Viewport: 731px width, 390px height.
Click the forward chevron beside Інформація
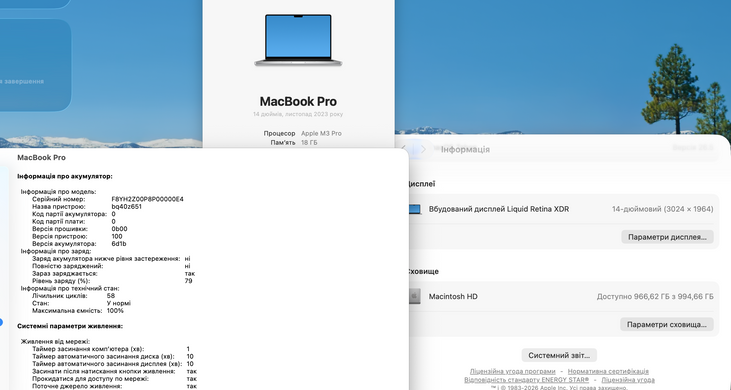tap(423, 149)
